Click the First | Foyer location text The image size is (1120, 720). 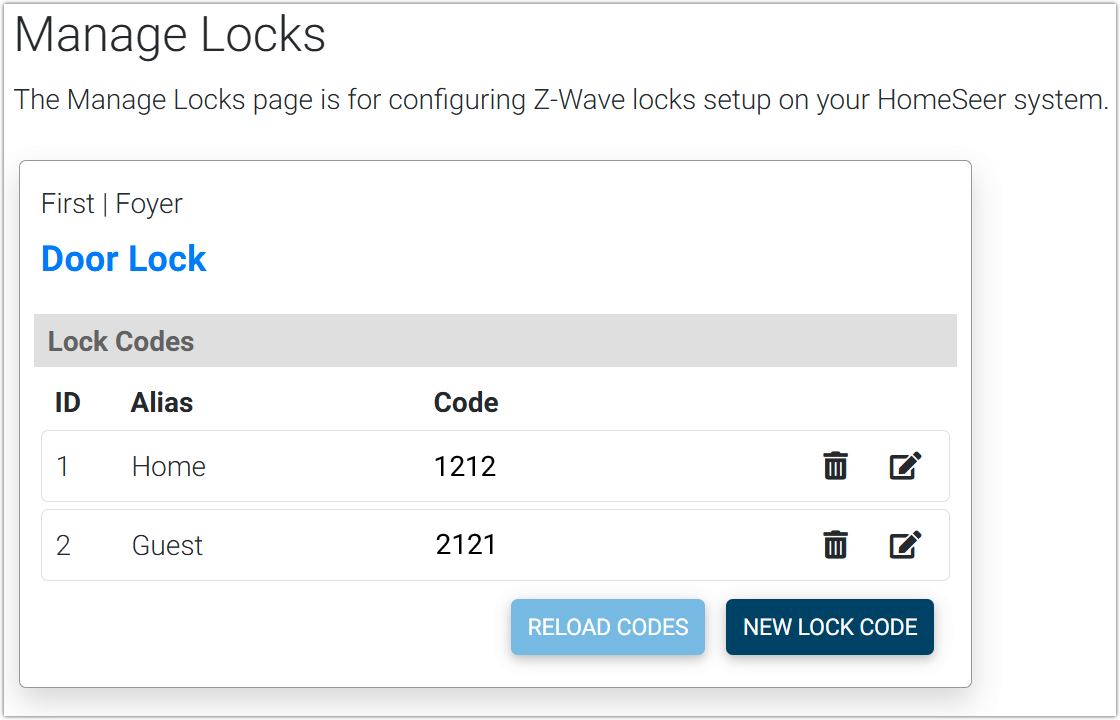[112, 204]
